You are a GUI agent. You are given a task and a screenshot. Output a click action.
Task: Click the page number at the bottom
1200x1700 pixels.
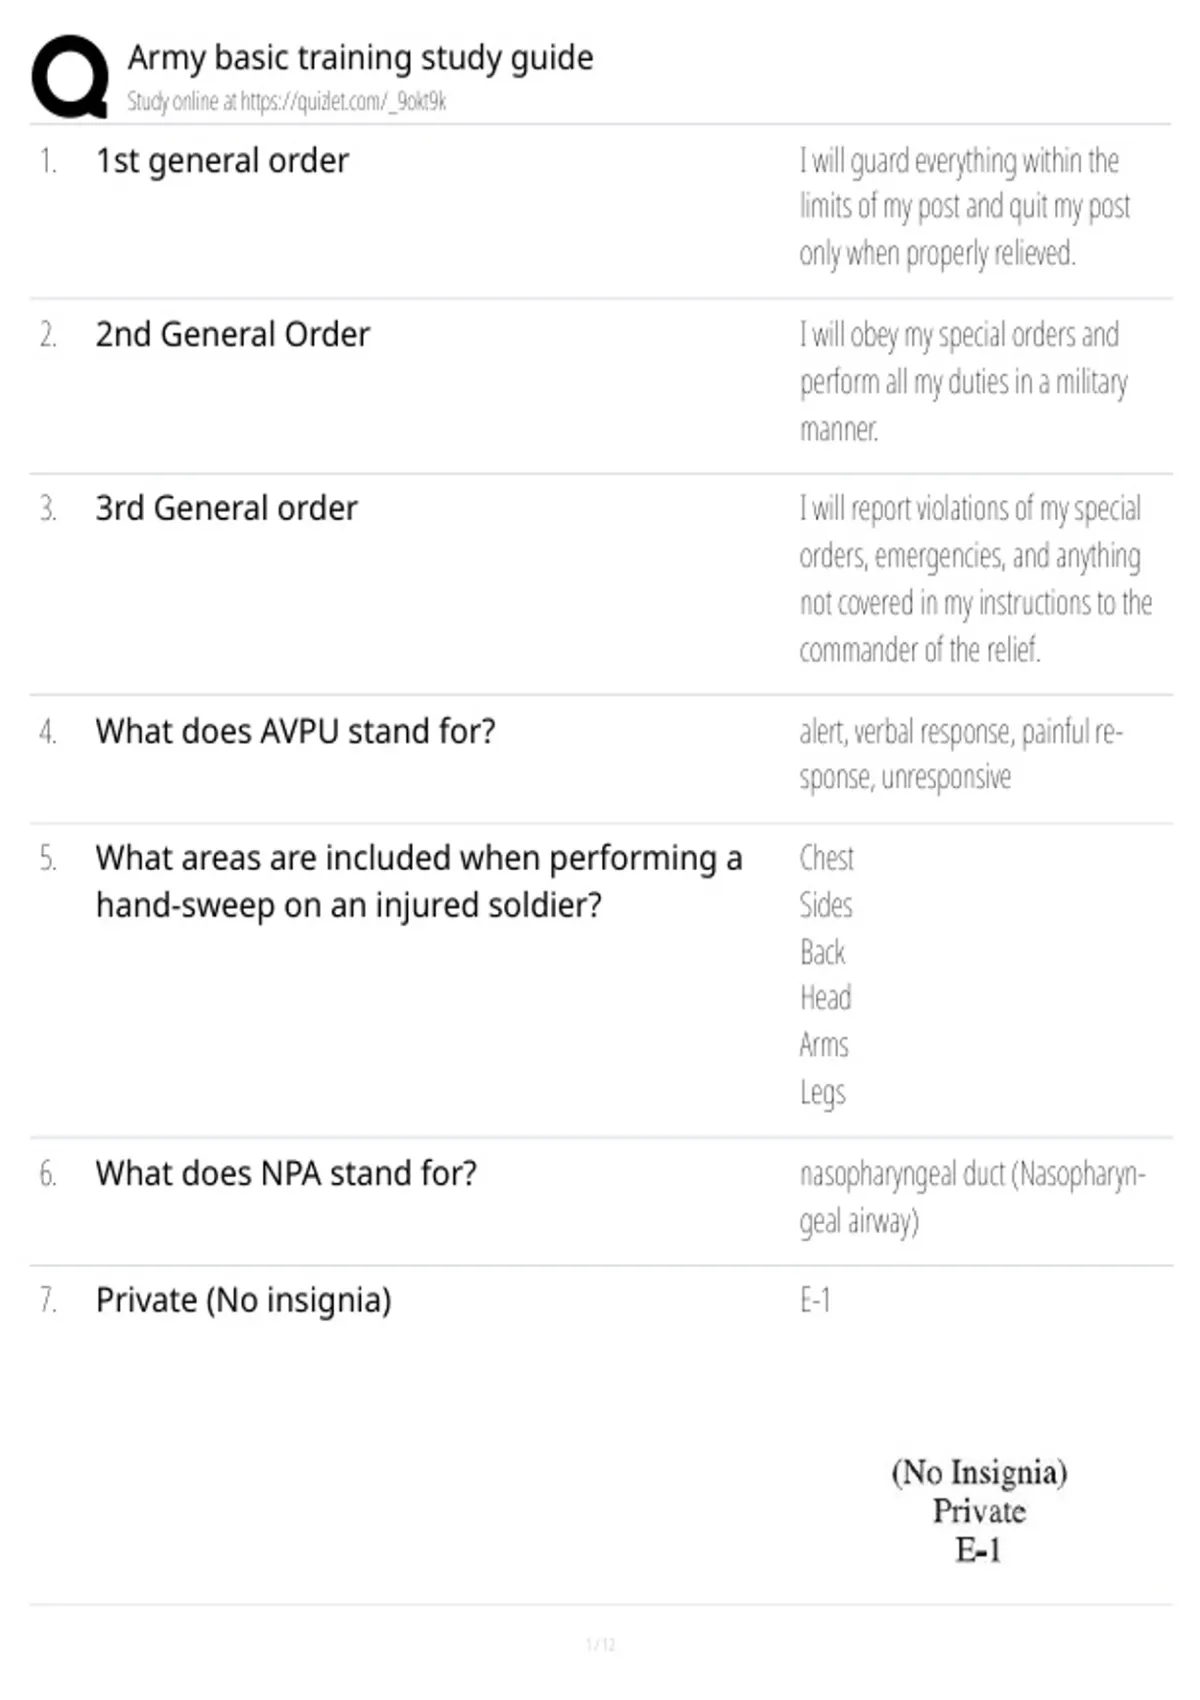(600, 1644)
